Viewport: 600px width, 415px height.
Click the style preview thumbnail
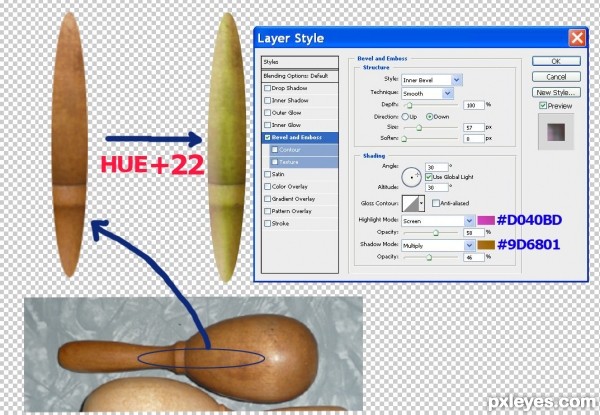(x=556, y=132)
